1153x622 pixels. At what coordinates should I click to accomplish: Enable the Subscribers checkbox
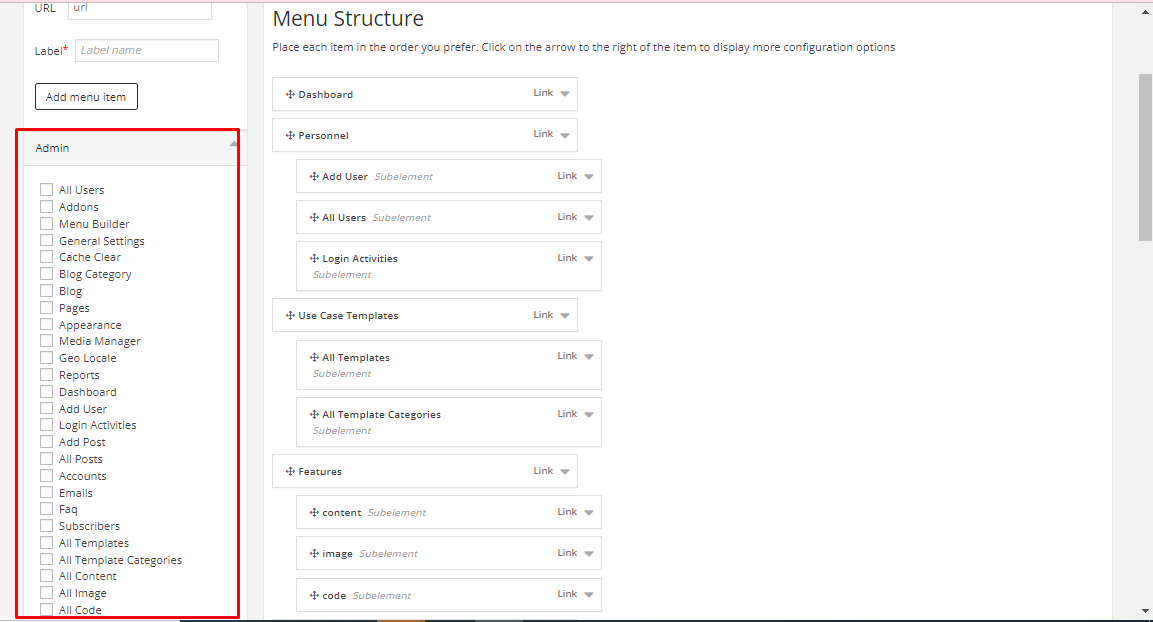click(x=46, y=526)
